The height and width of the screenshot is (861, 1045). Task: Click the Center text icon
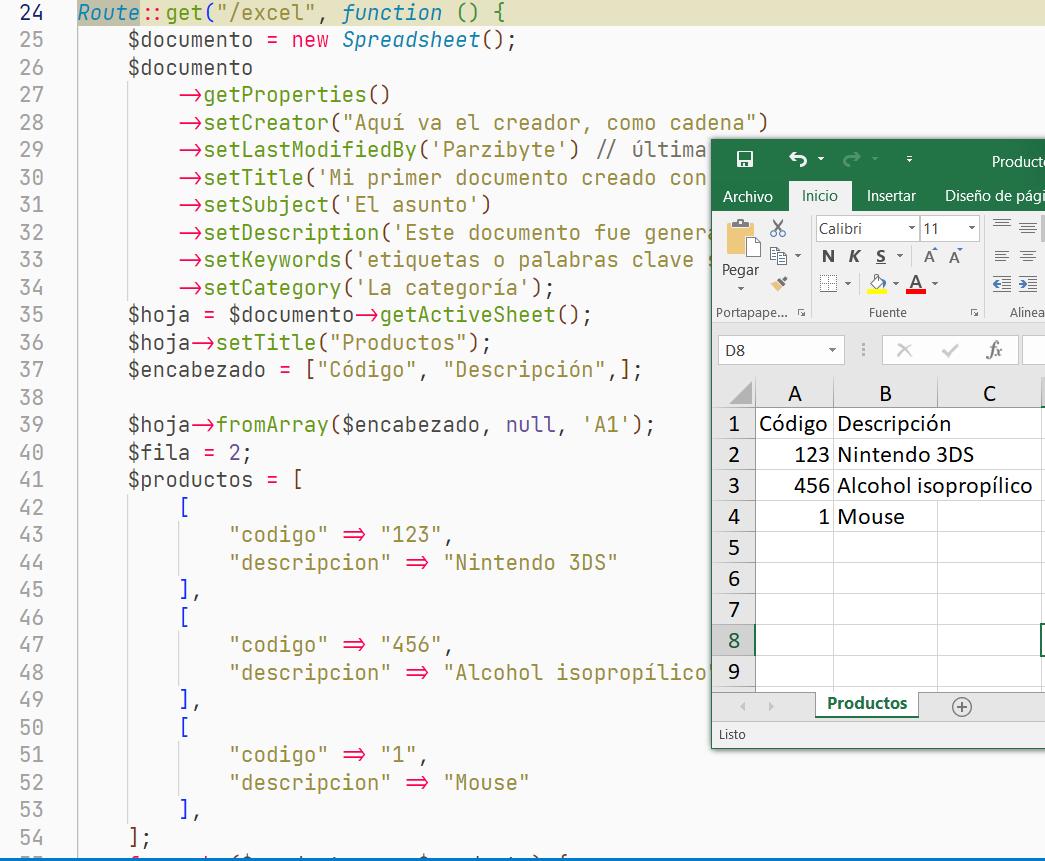coord(1028,256)
